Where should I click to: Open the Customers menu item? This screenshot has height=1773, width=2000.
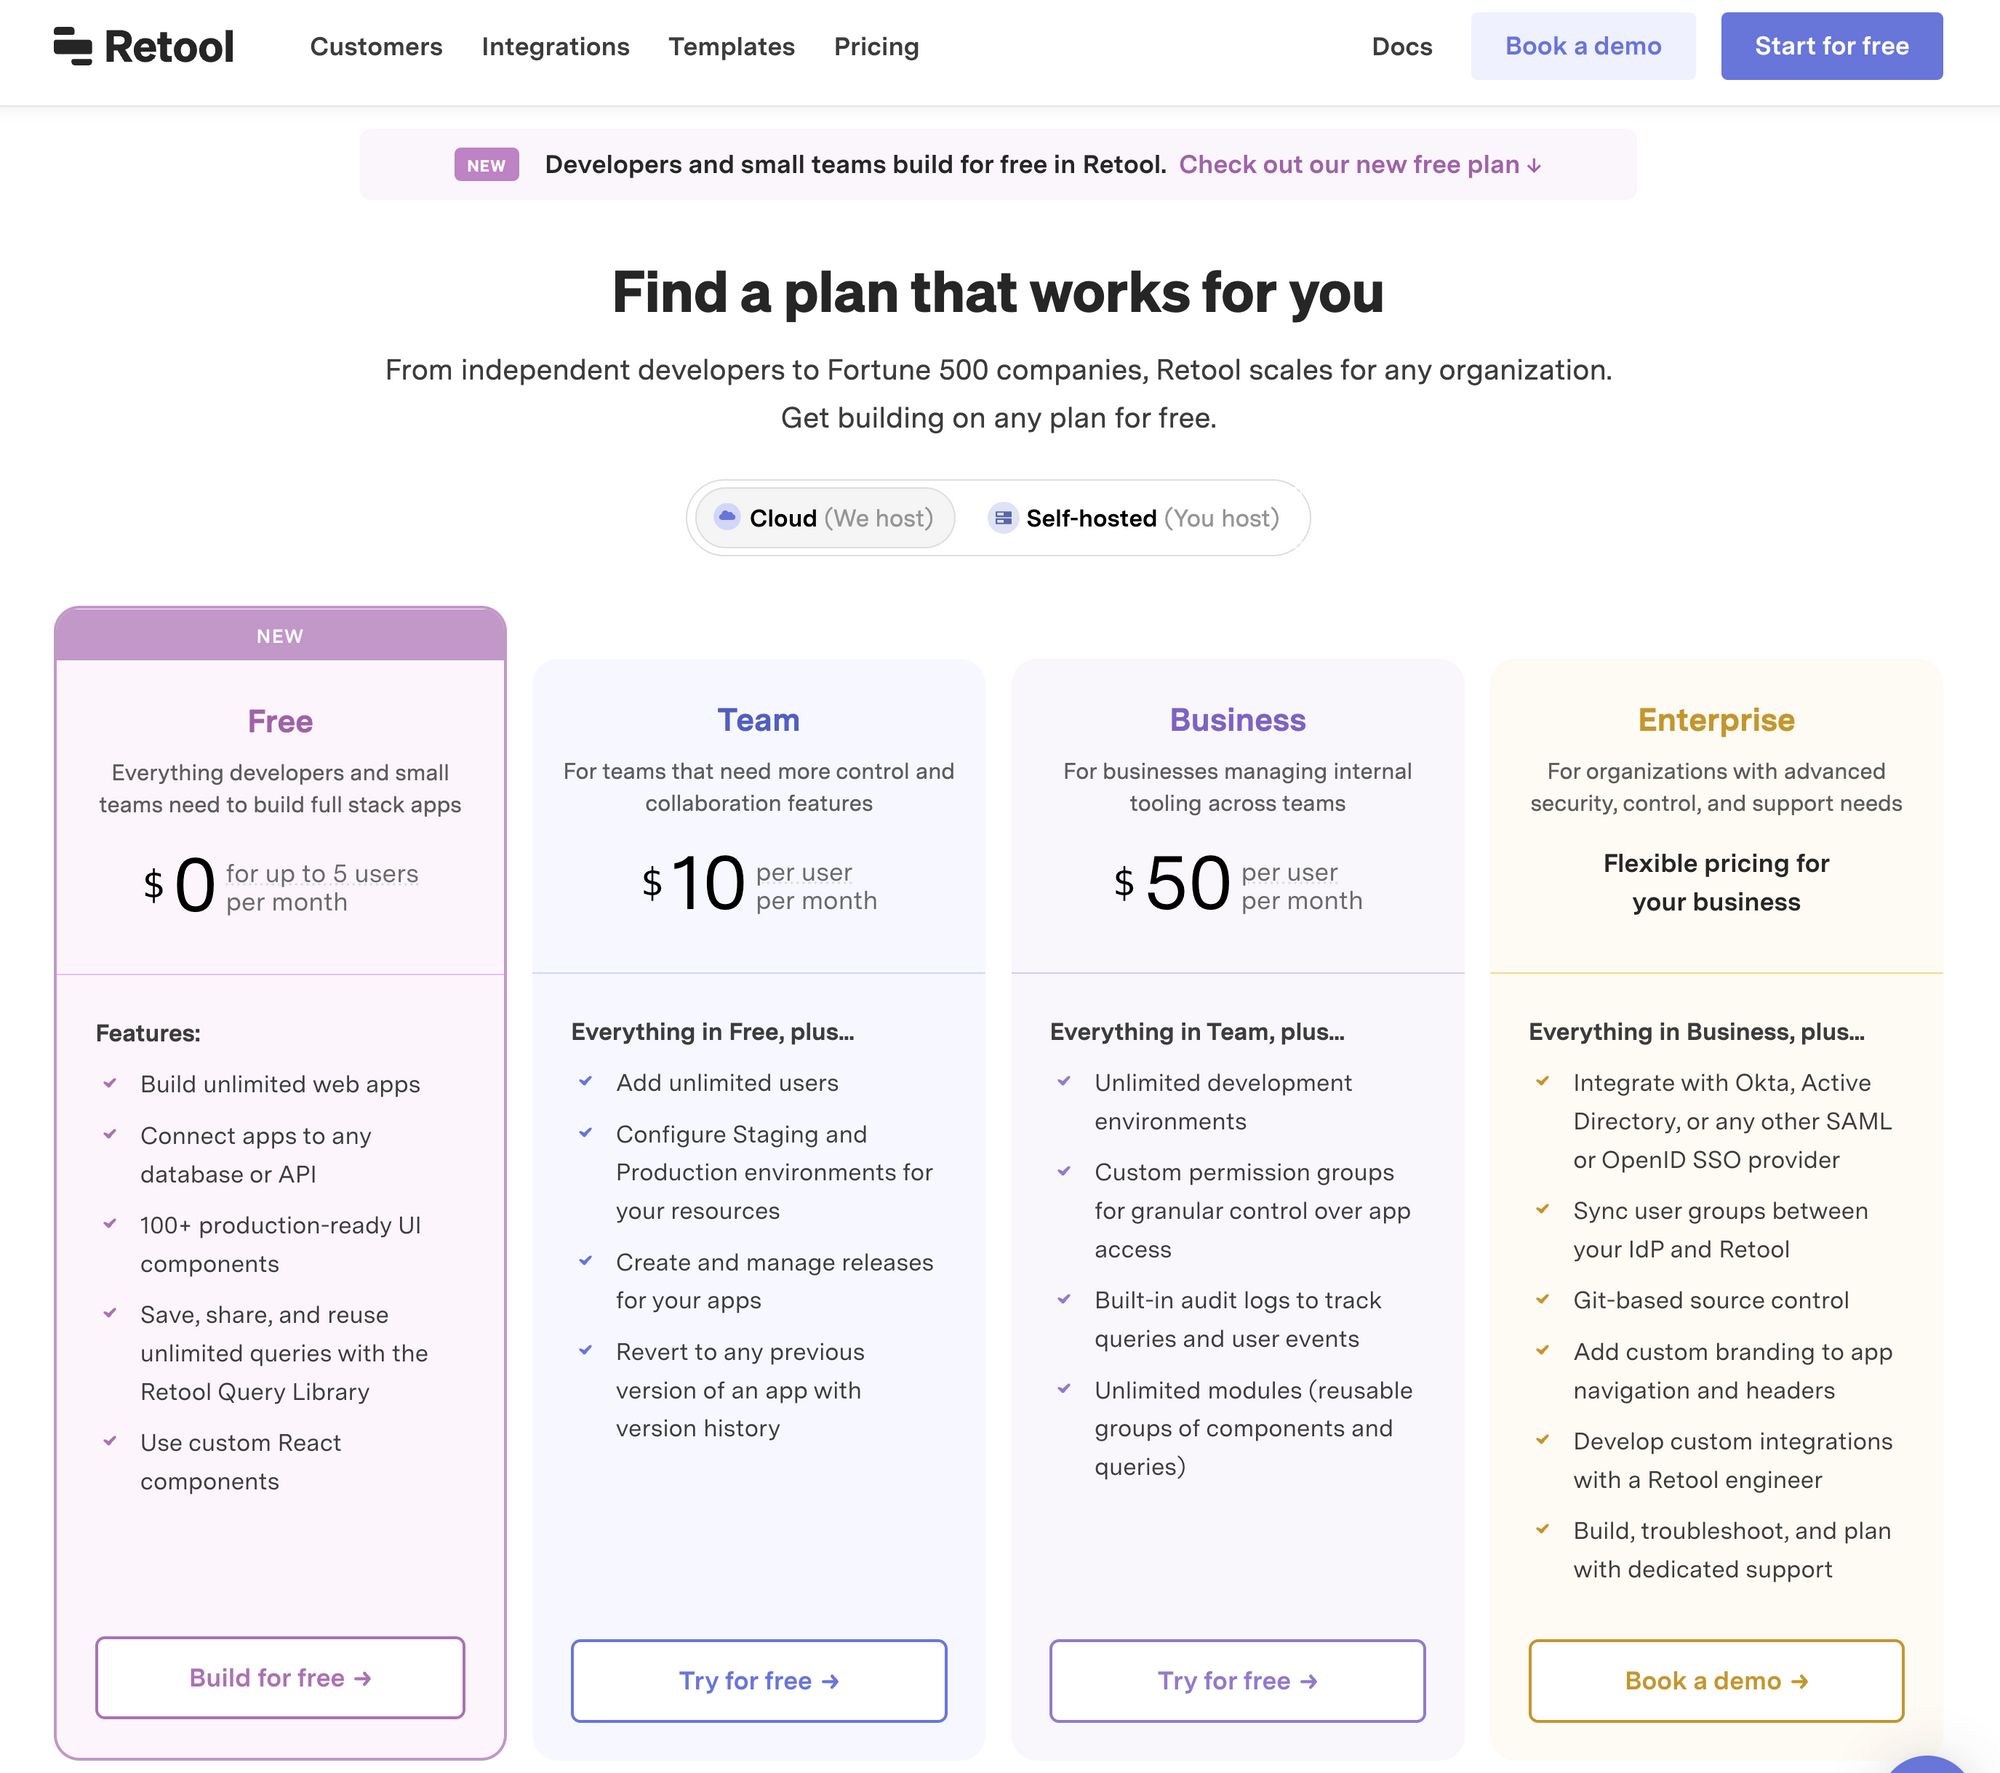(376, 47)
